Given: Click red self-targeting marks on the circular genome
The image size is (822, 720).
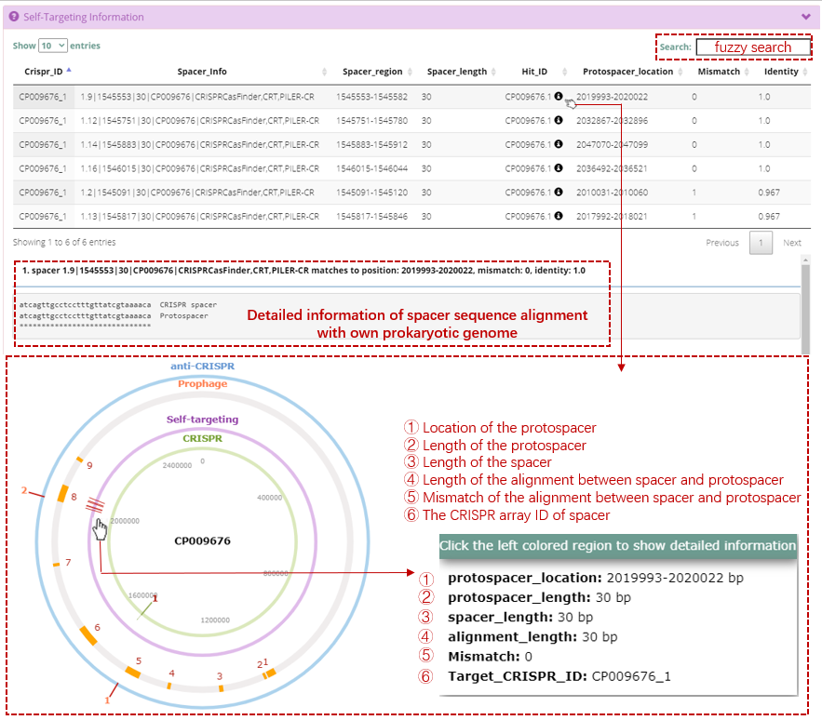Looking at the screenshot, I should pos(93,507).
